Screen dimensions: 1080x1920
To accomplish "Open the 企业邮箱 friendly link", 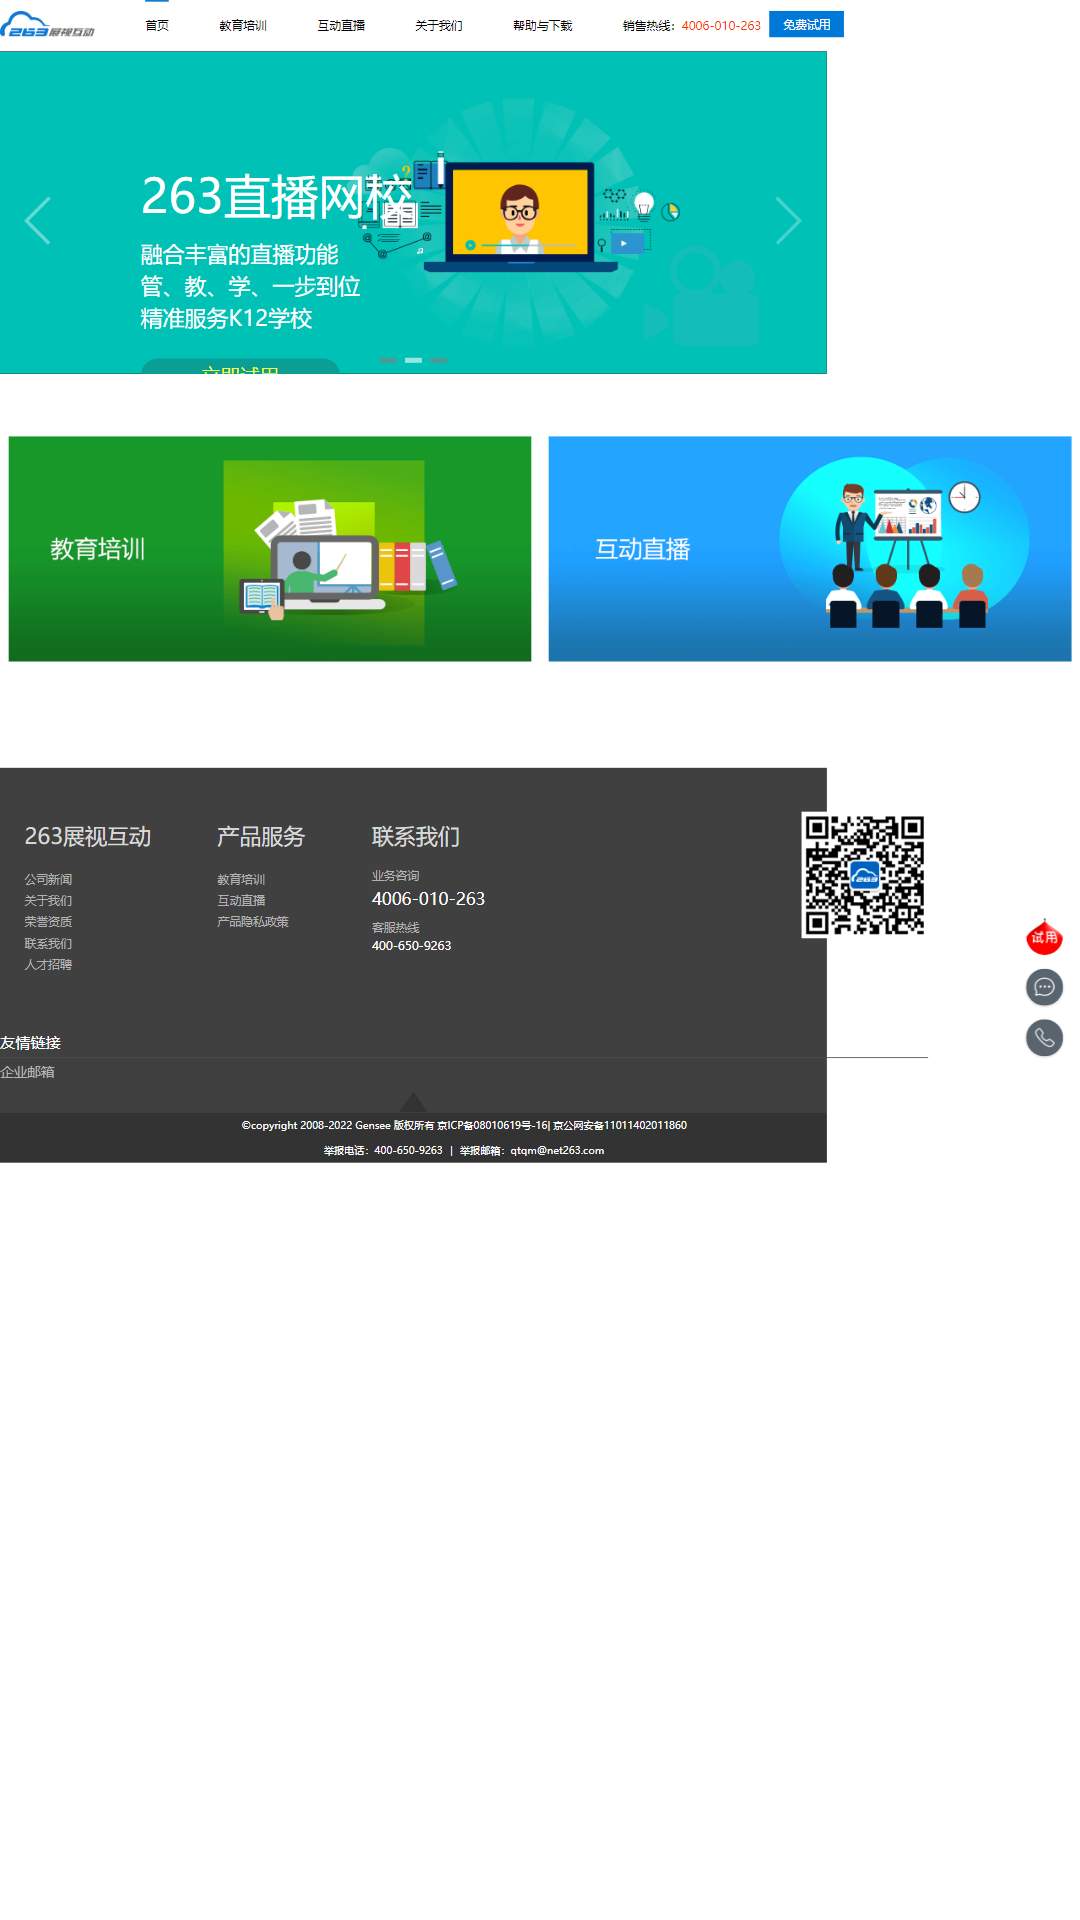I will pyautogui.click(x=28, y=1072).
